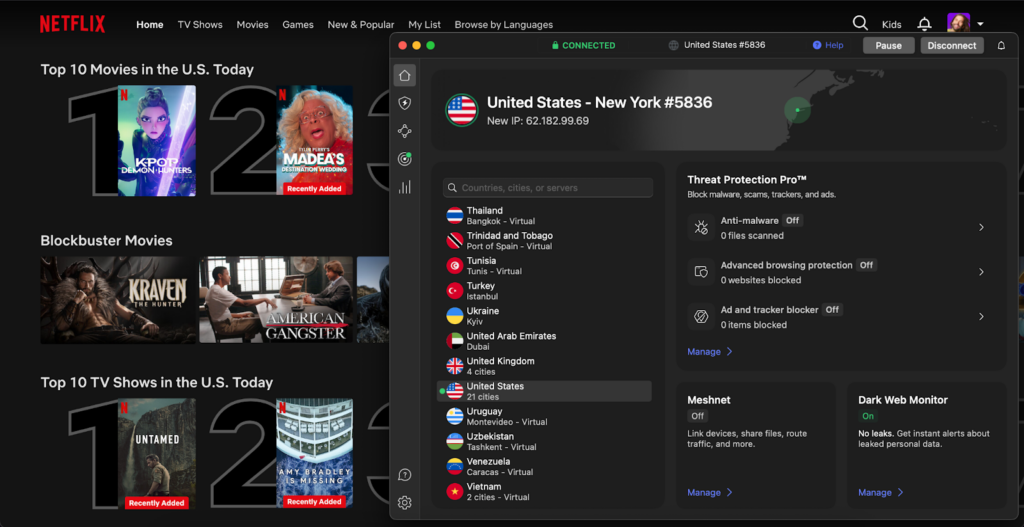Toggle Ad and tracker blocker Off status
Image resolution: width=1024 pixels, height=527 pixels.
click(832, 310)
